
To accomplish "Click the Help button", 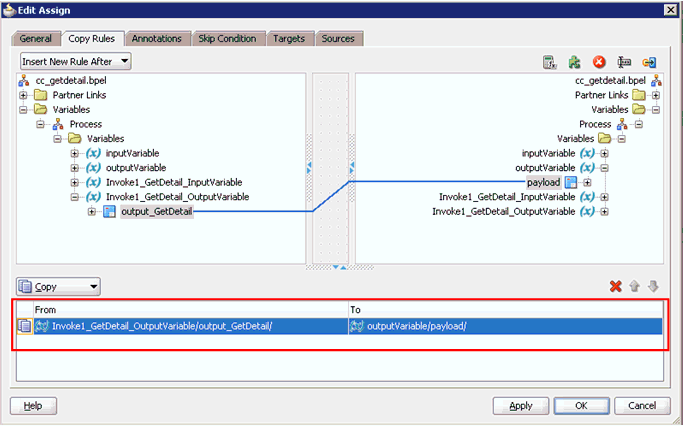I will click(x=33, y=406).
